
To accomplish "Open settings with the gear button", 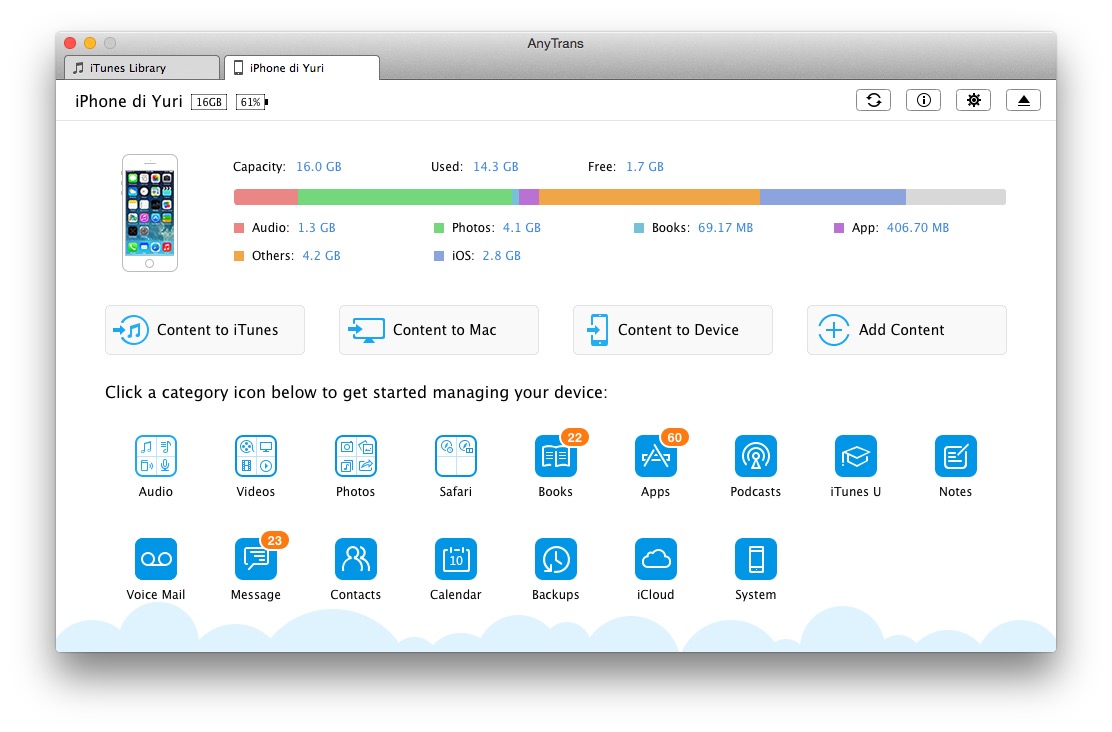I will coord(973,100).
